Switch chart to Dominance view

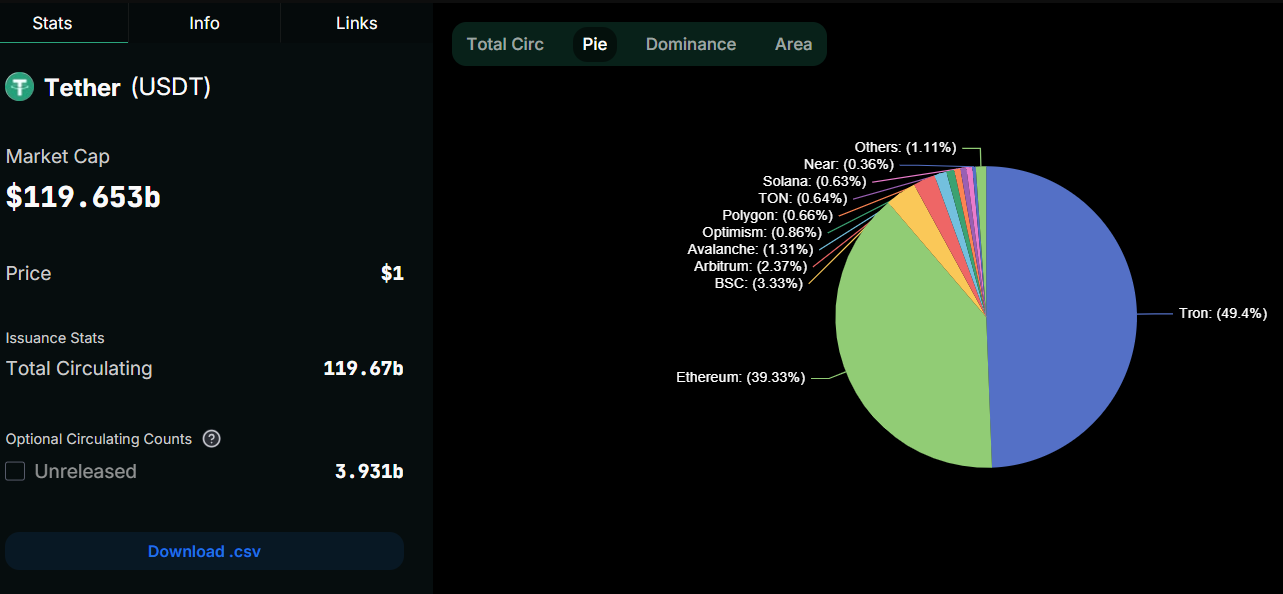[x=691, y=44]
